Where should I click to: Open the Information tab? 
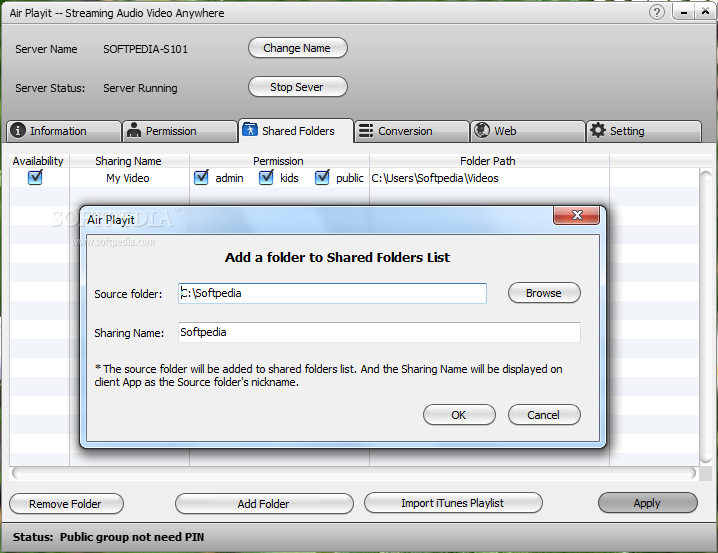pos(64,131)
